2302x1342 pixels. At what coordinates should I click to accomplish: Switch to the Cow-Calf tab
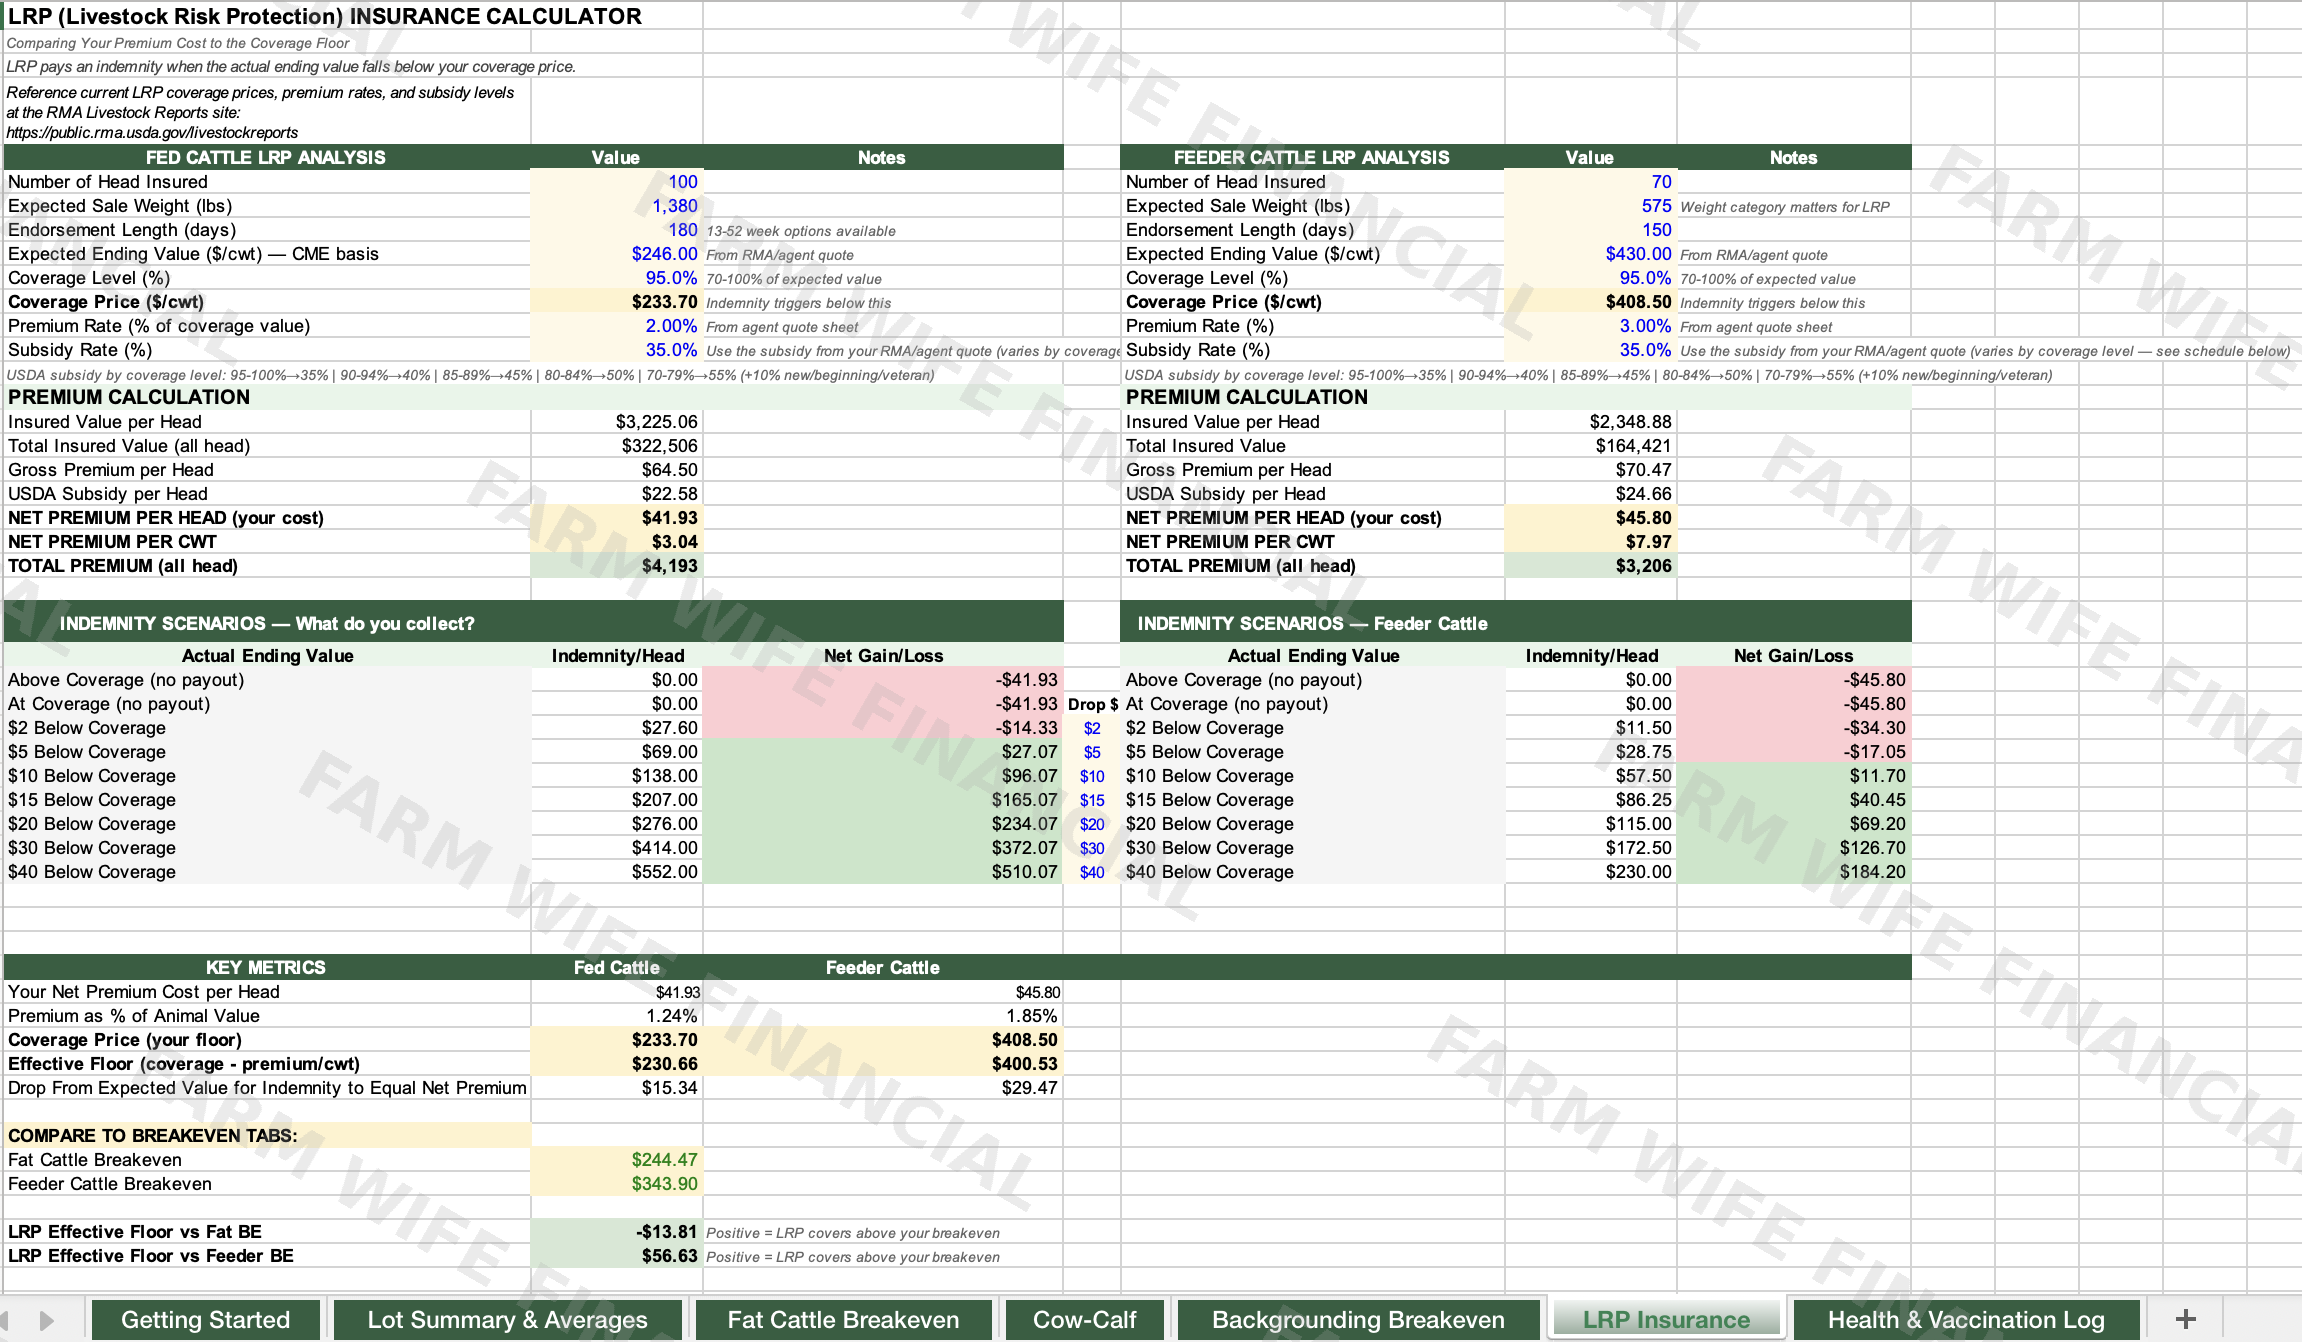(1085, 1319)
